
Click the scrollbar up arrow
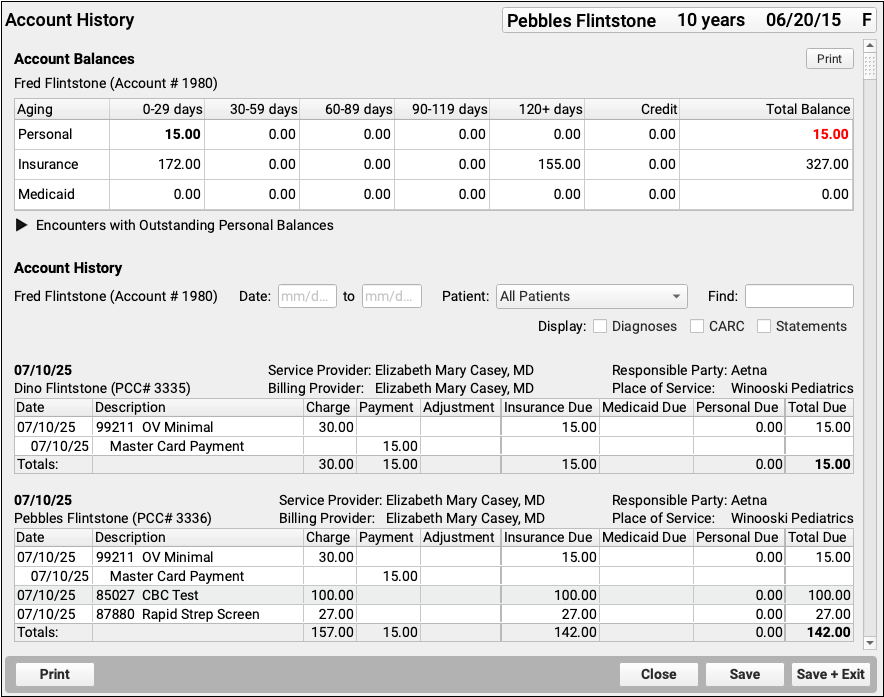(x=869, y=45)
